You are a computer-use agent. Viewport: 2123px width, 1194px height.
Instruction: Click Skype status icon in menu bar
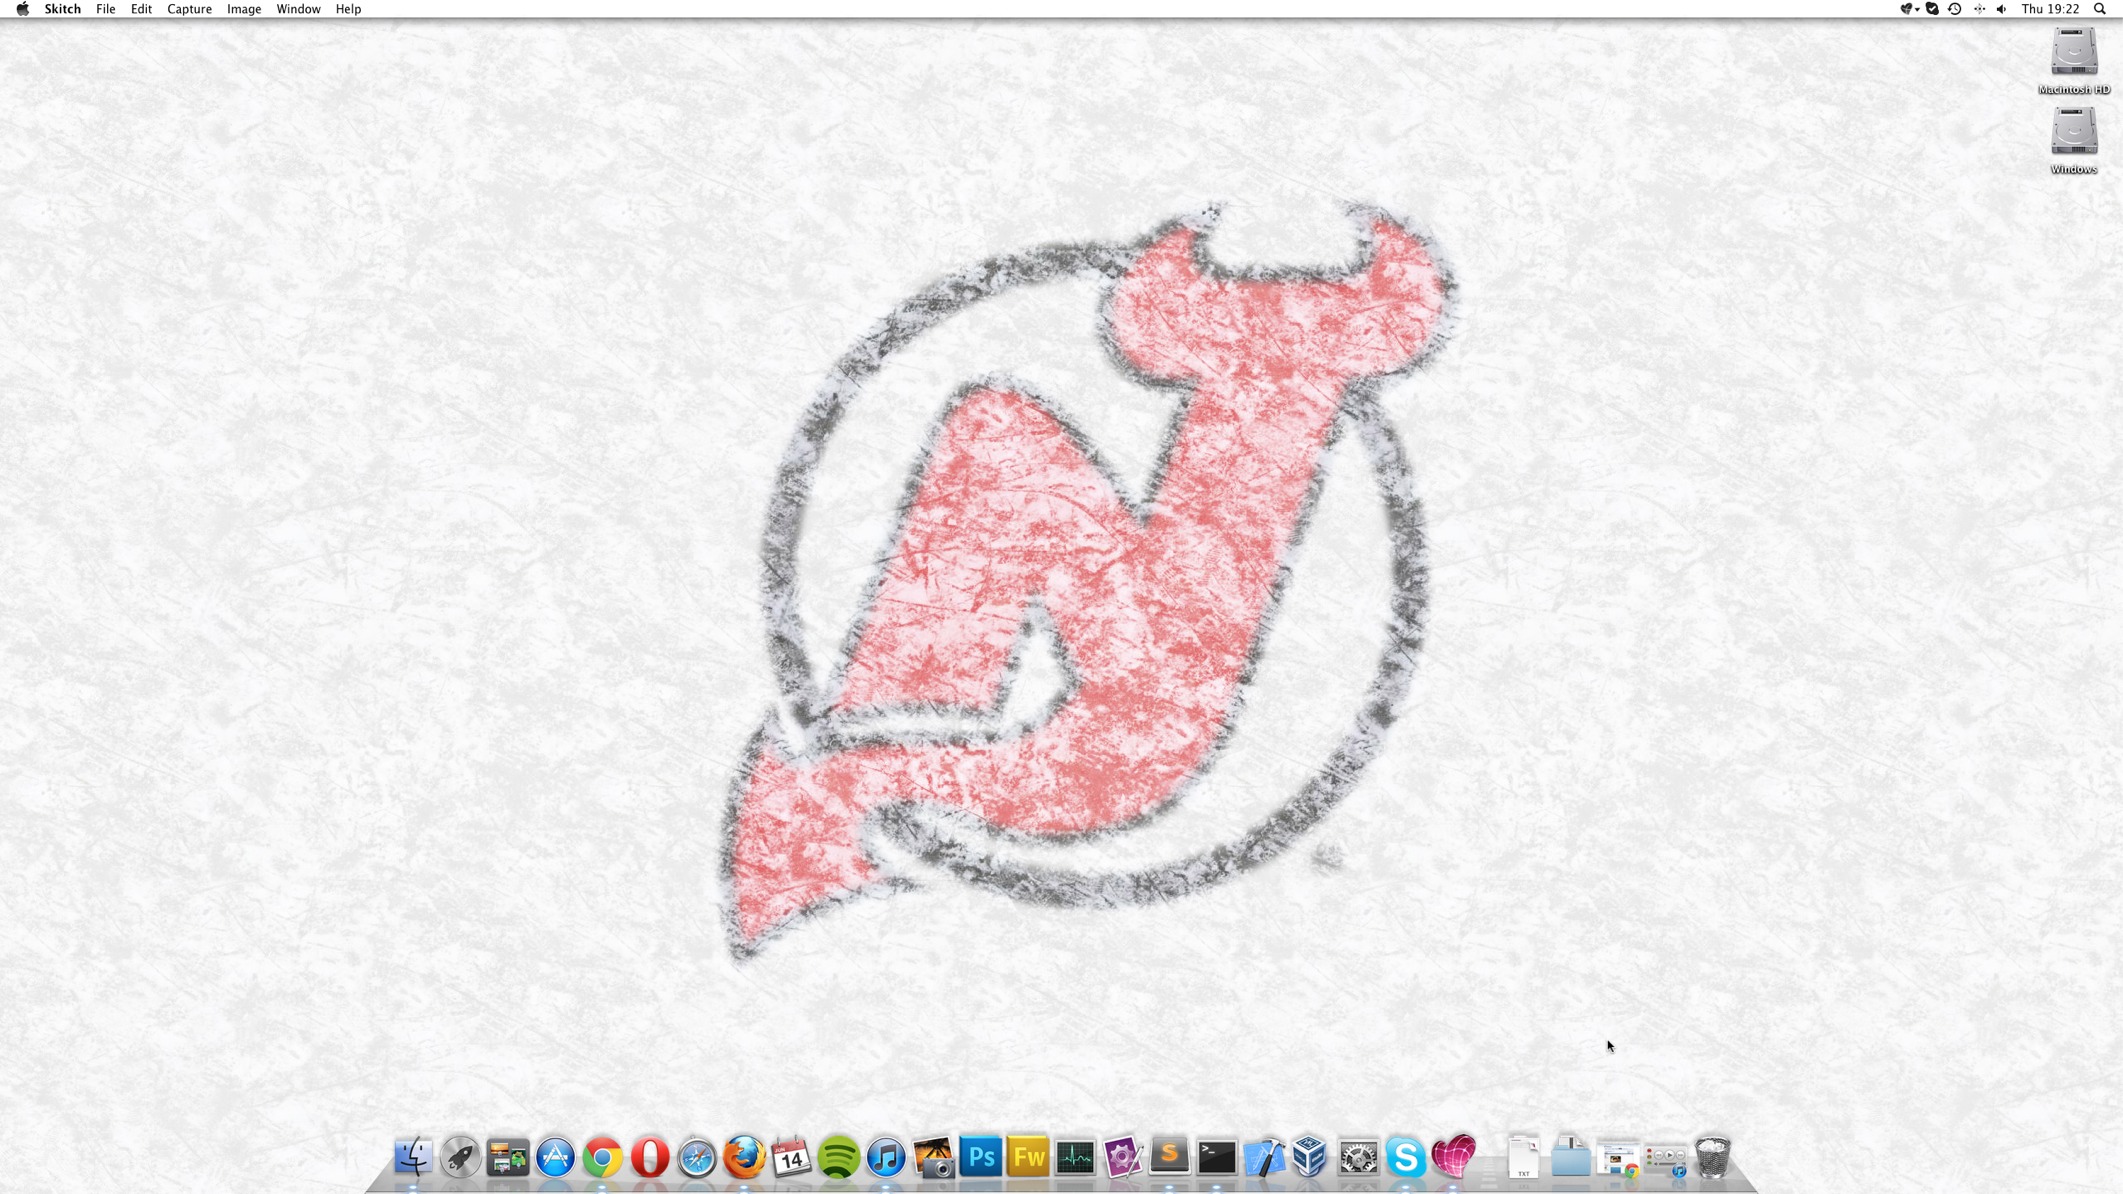(x=1932, y=9)
